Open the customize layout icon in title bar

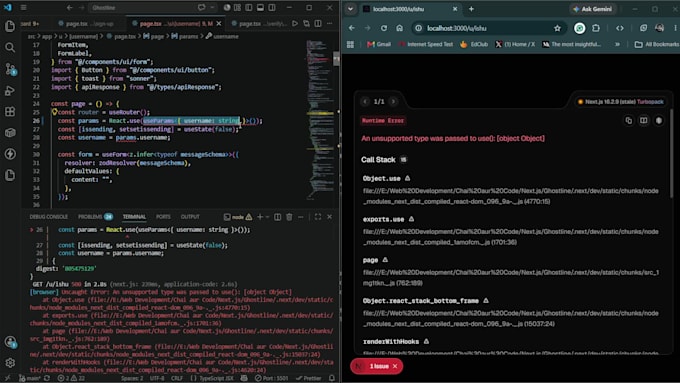tap(238, 7)
